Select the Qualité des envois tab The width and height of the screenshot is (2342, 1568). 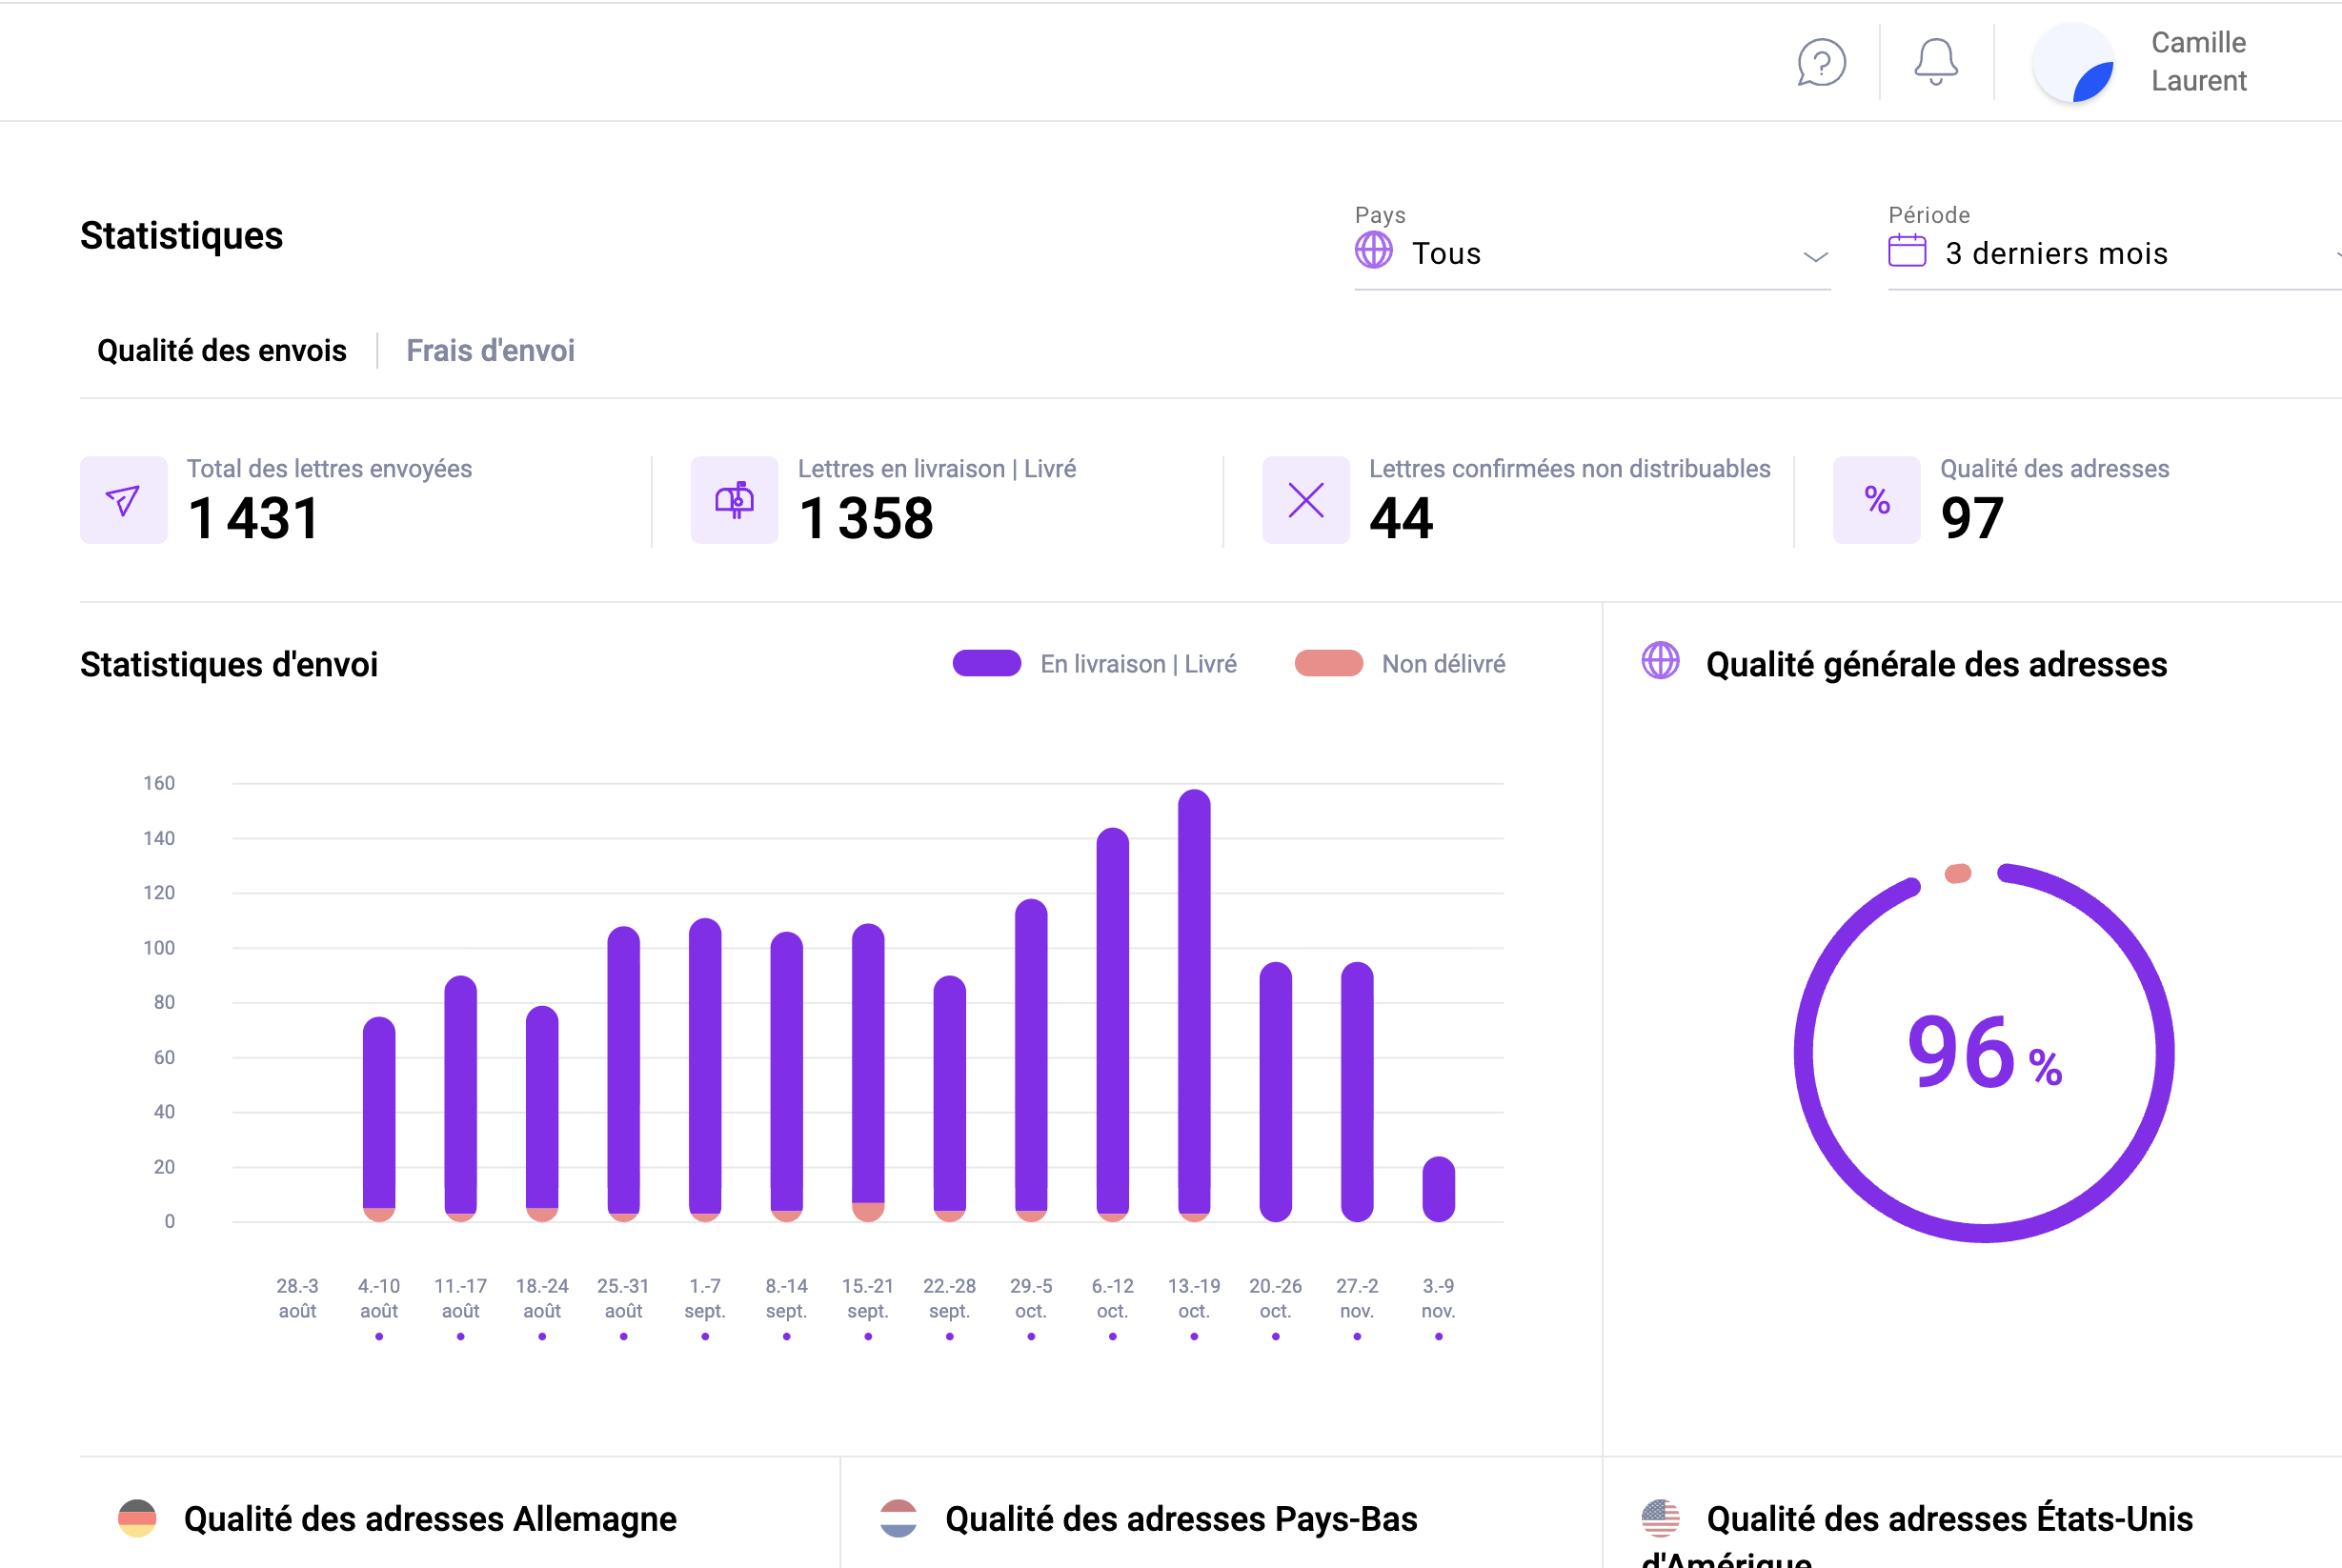[221, 350]
